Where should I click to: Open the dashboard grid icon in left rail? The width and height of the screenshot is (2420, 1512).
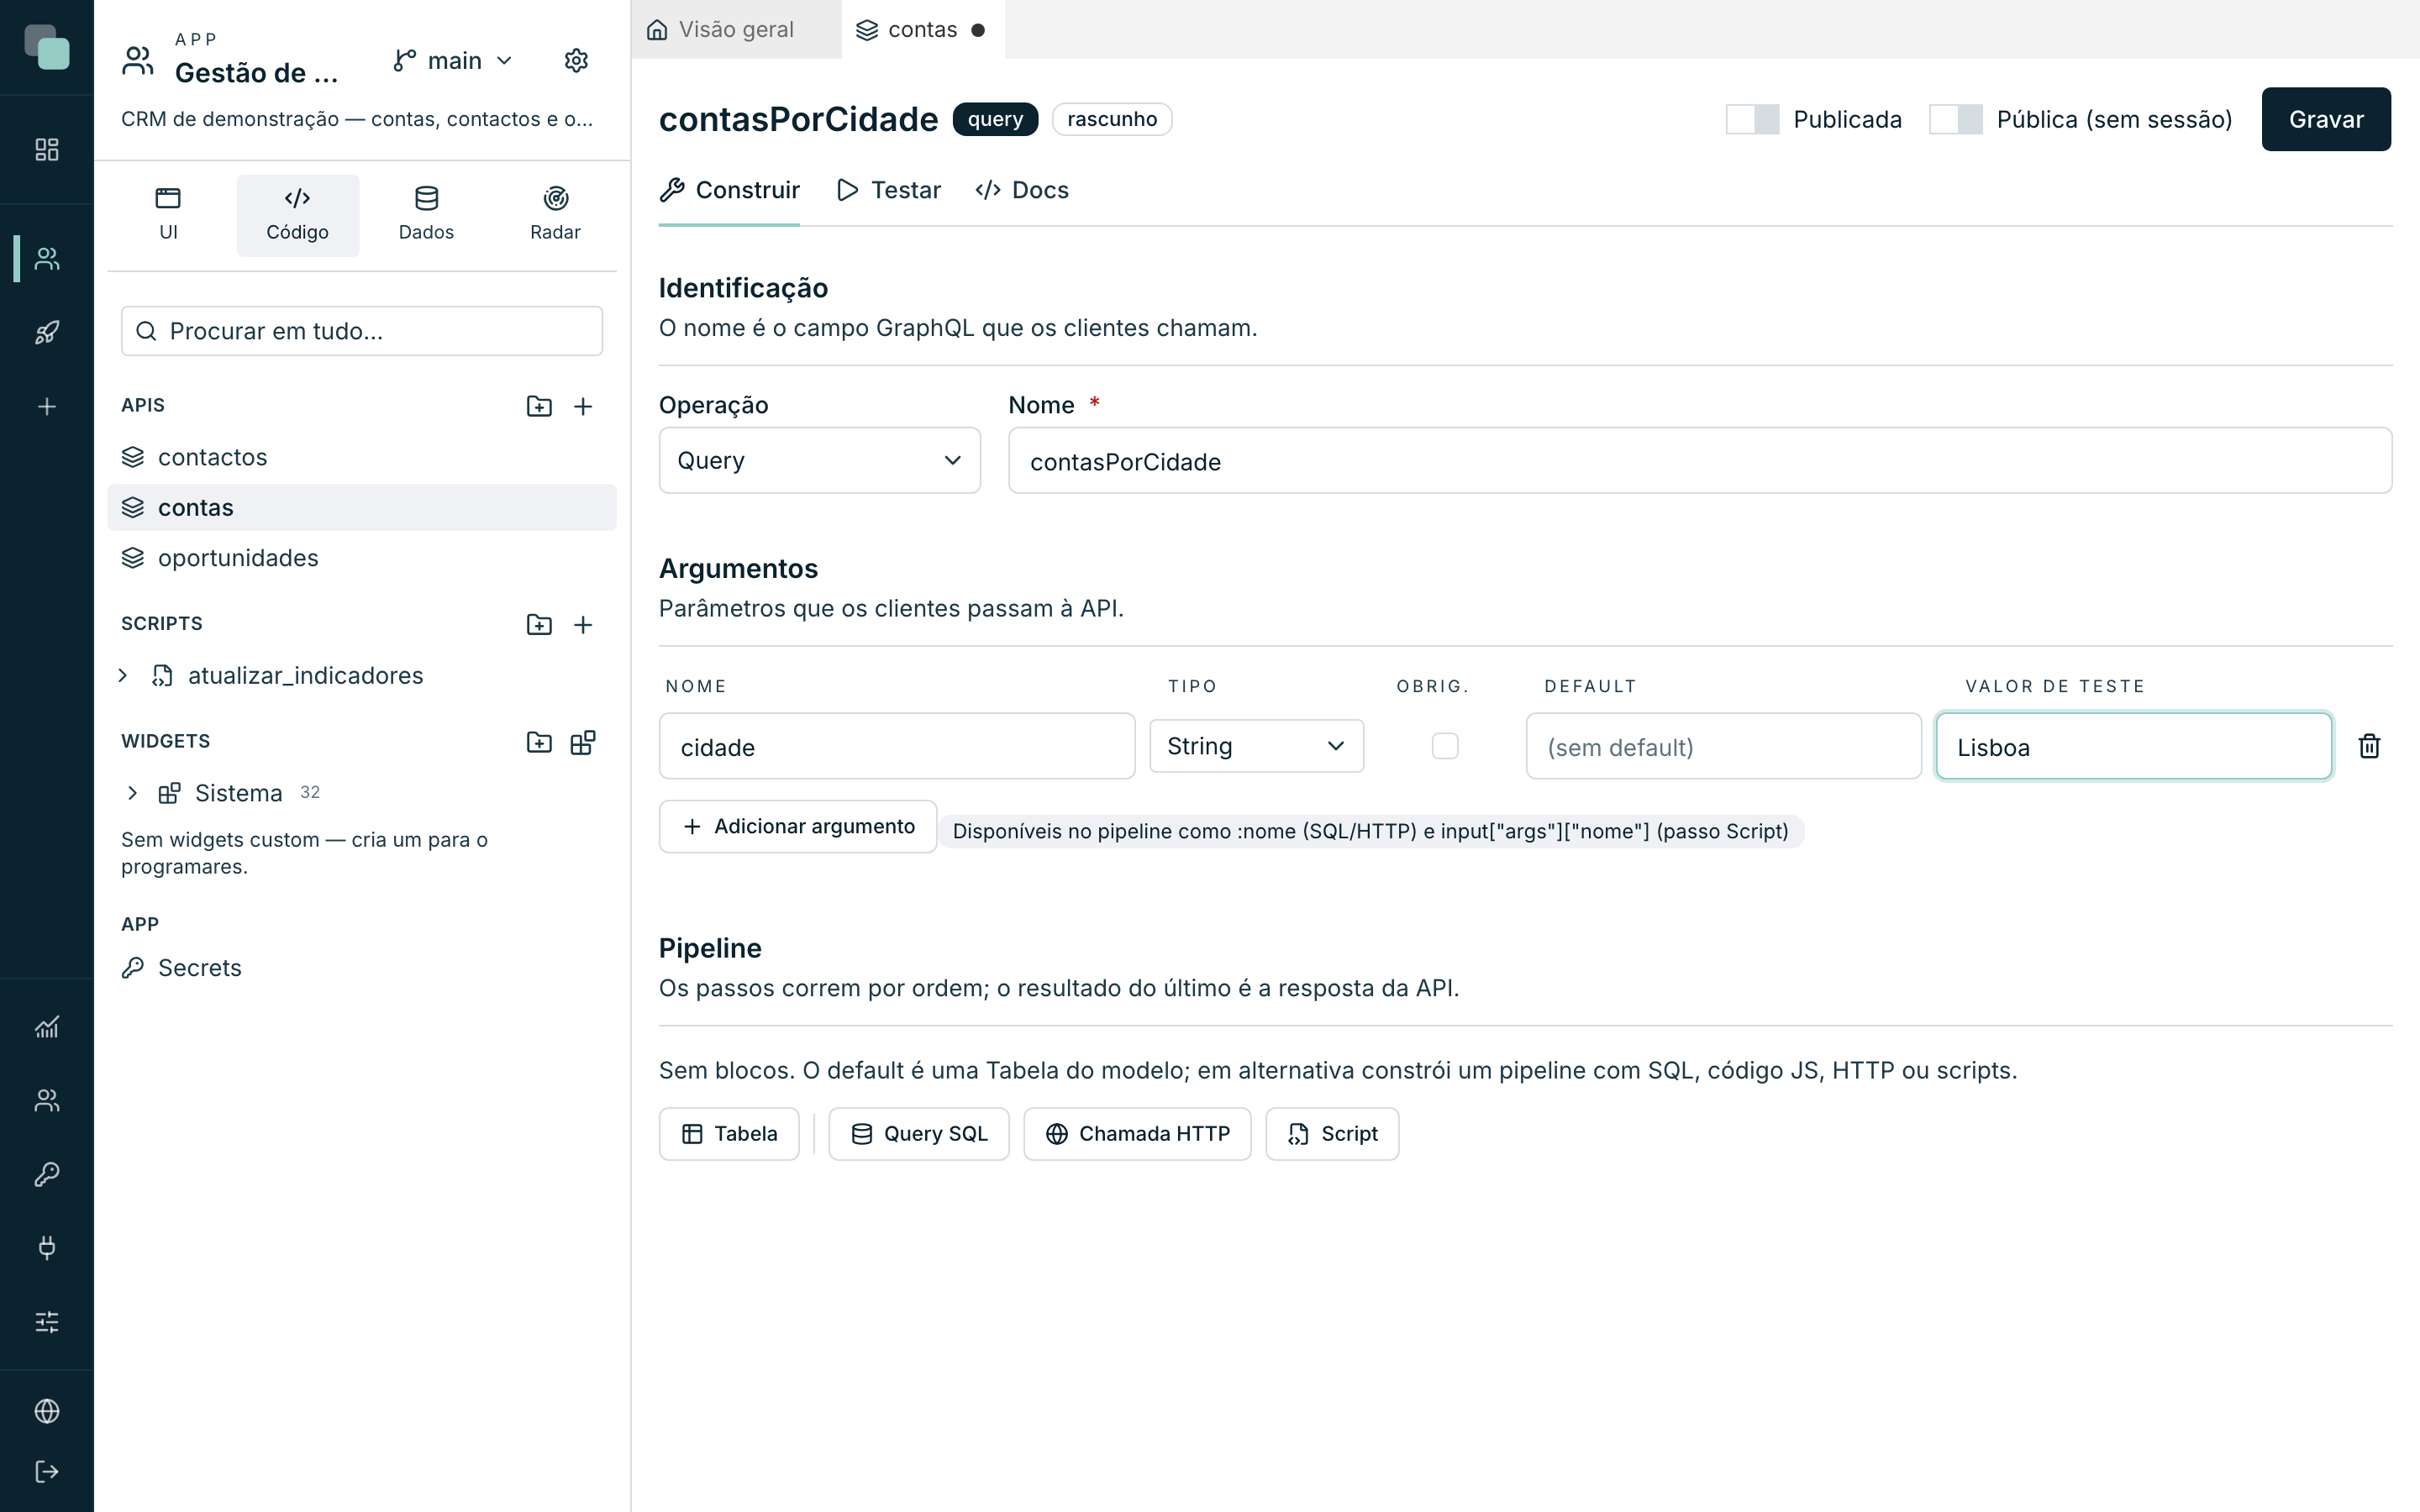point(47,149)
